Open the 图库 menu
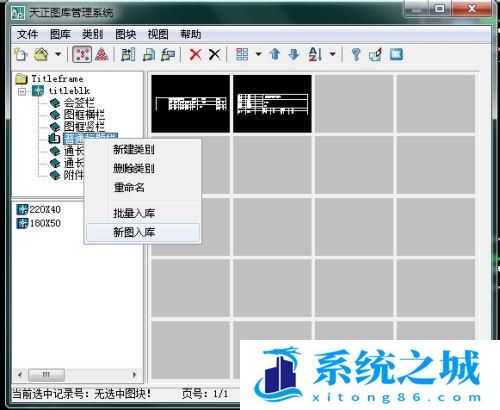Image resolution: width=500 pixels, height=410 pixels. point(60,34)
